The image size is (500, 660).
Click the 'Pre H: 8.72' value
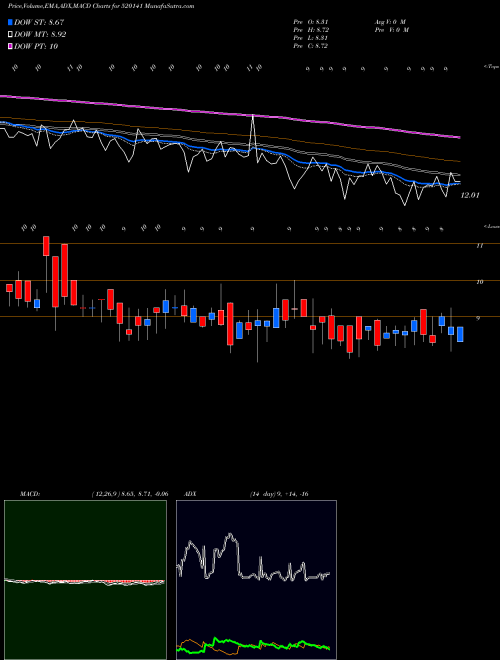coord(311,30)
